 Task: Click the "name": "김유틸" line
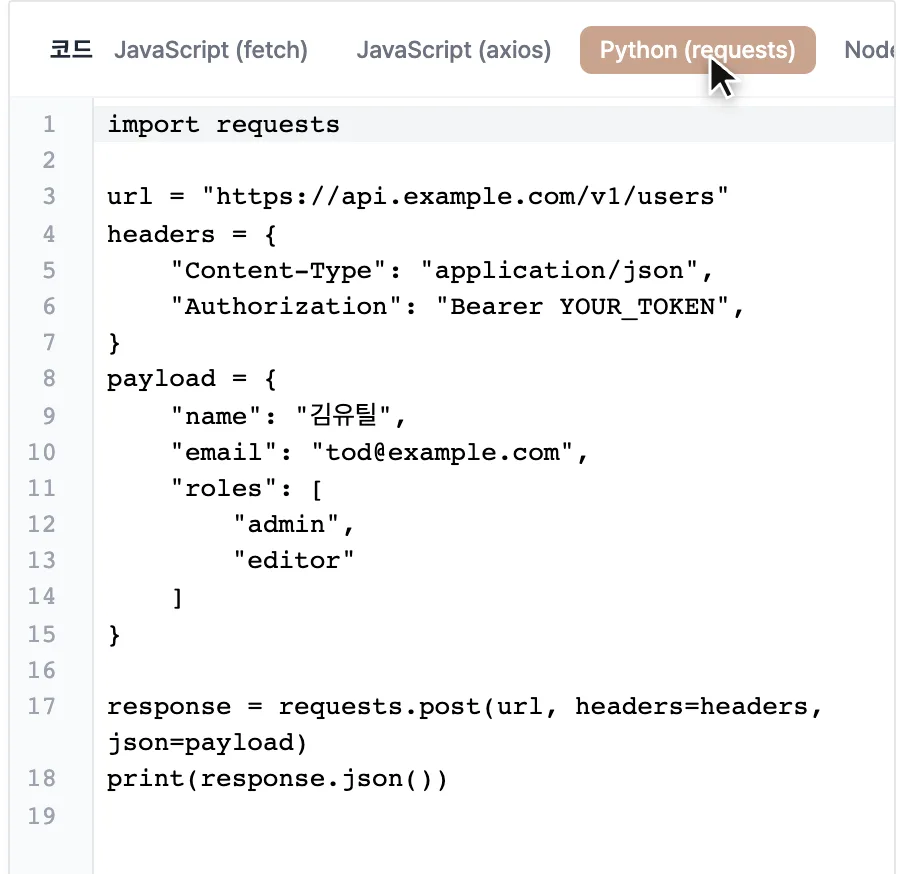[288, 415]
